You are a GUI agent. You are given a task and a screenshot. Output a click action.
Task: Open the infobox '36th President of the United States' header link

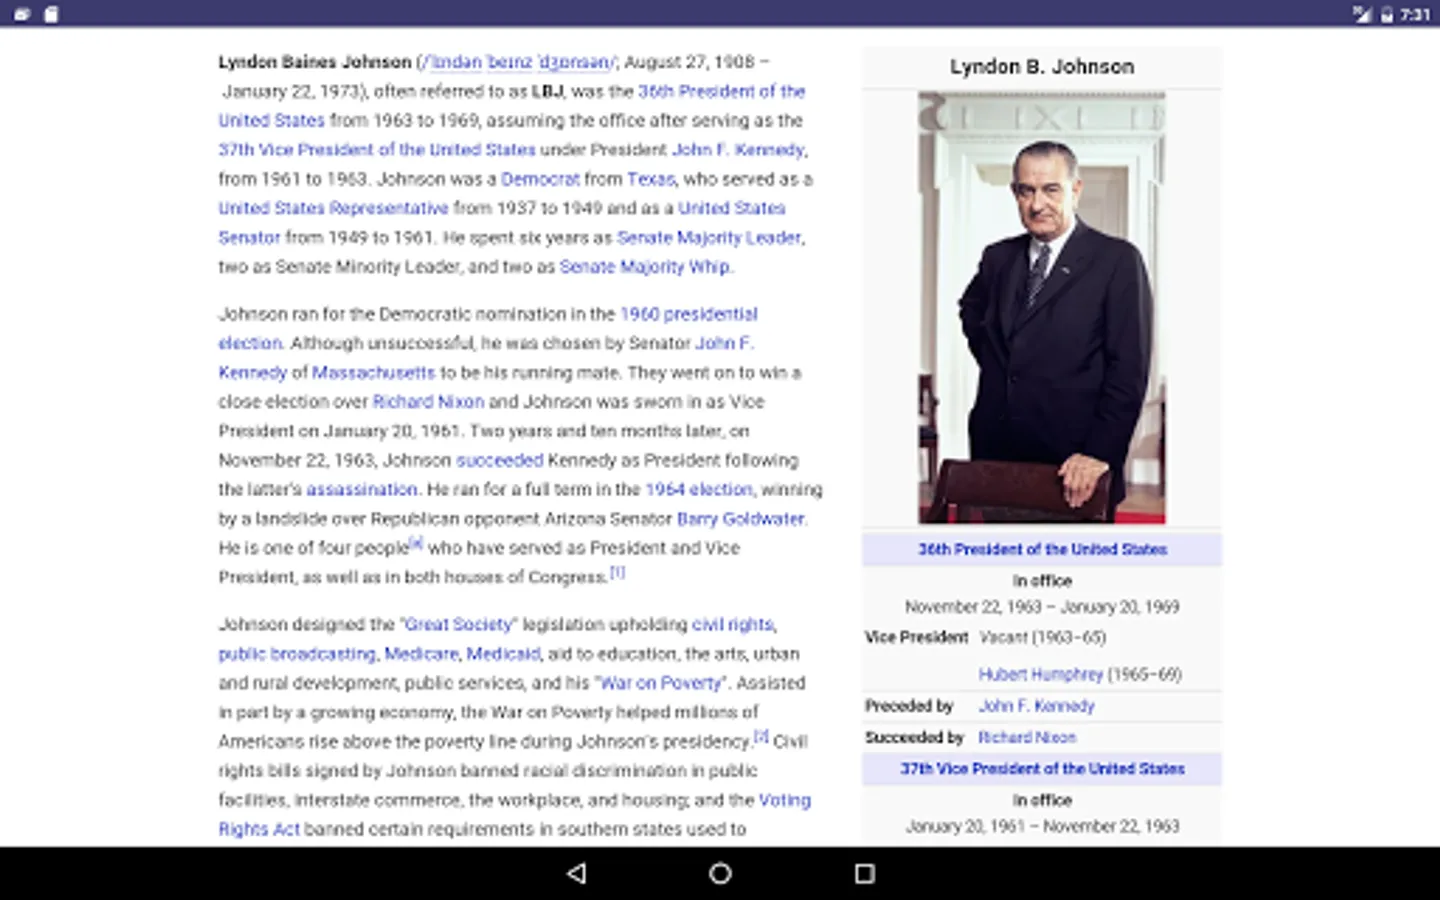[x=1042, y=550]
